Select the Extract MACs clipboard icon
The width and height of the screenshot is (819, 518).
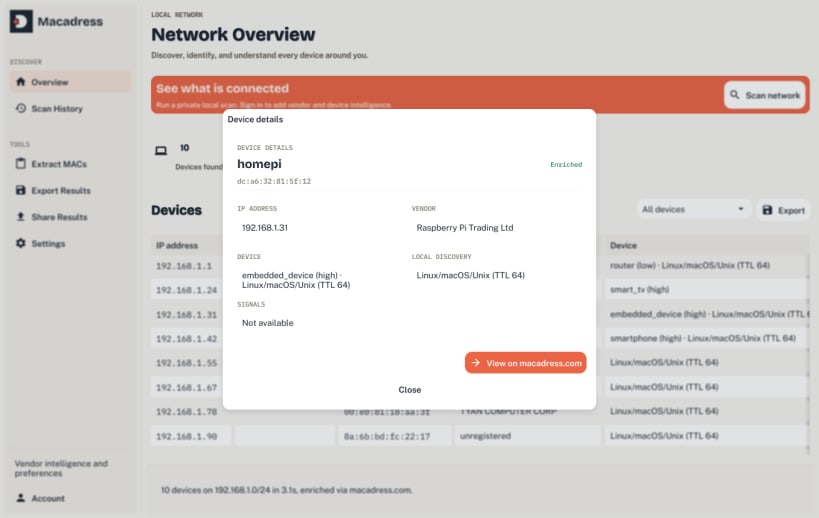[20, 163]
